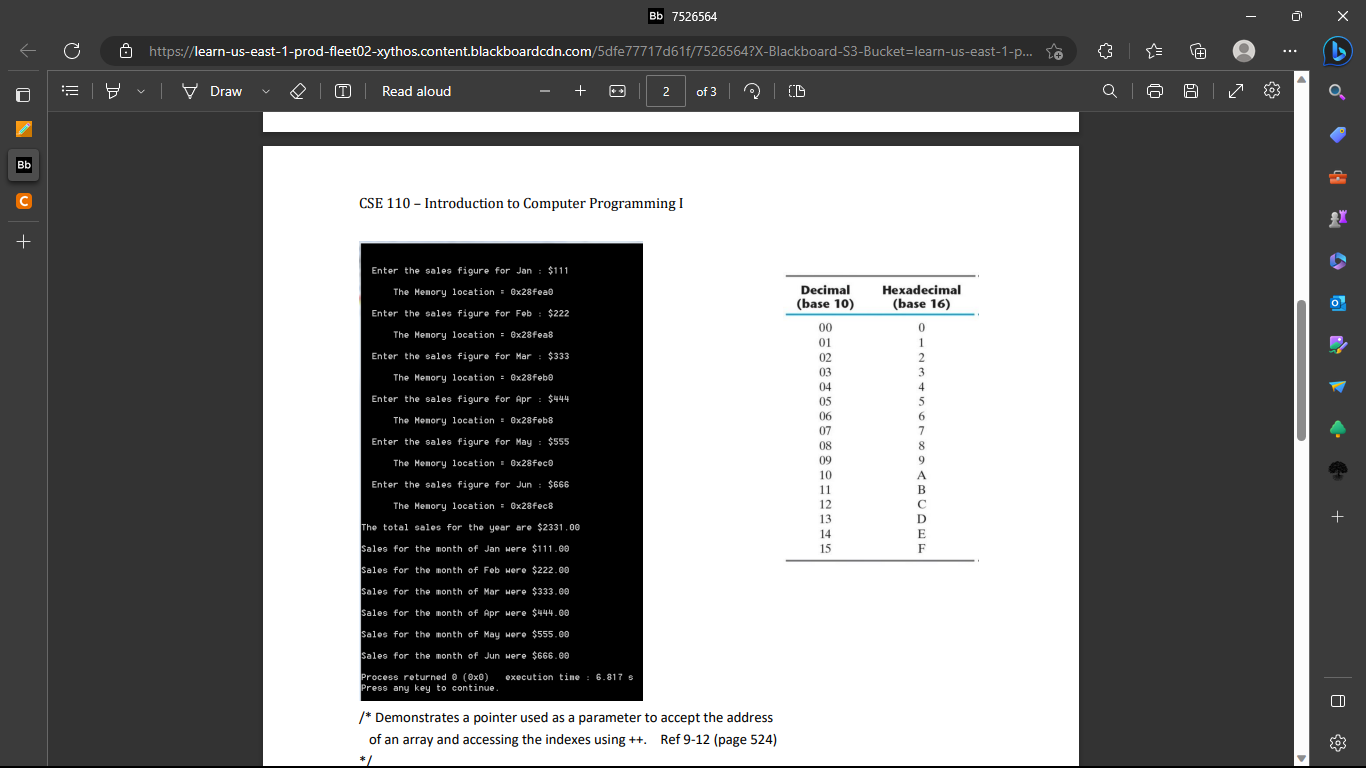Viewport: 1366px width, 768px height.
Task: Switch to the Bb blackboard tab
Action: click(22, 166)
